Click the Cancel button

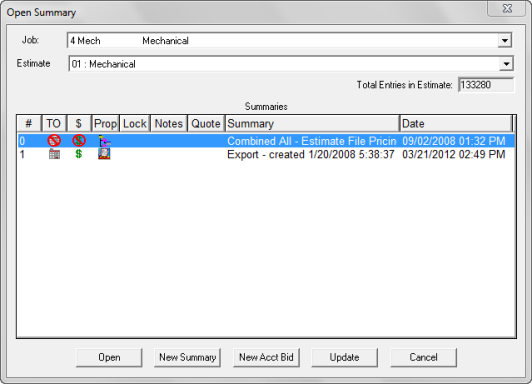(423, 358)
